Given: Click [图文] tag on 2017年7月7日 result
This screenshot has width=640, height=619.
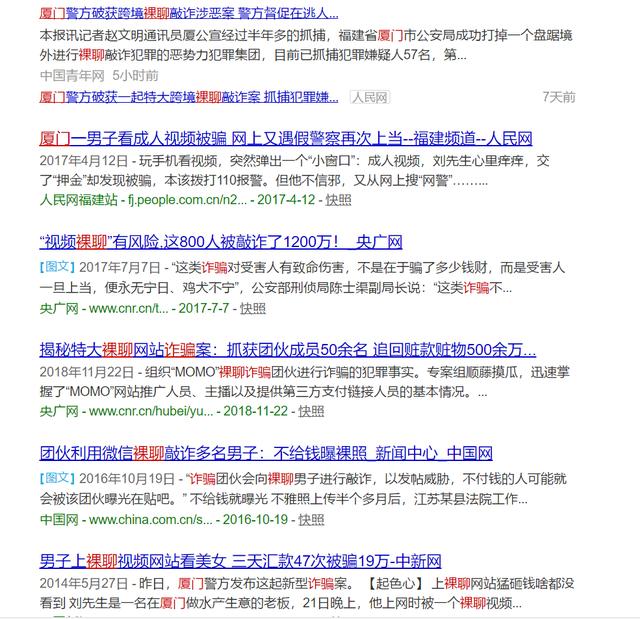Looking at the screenshot, I should [x=58, y=267].
